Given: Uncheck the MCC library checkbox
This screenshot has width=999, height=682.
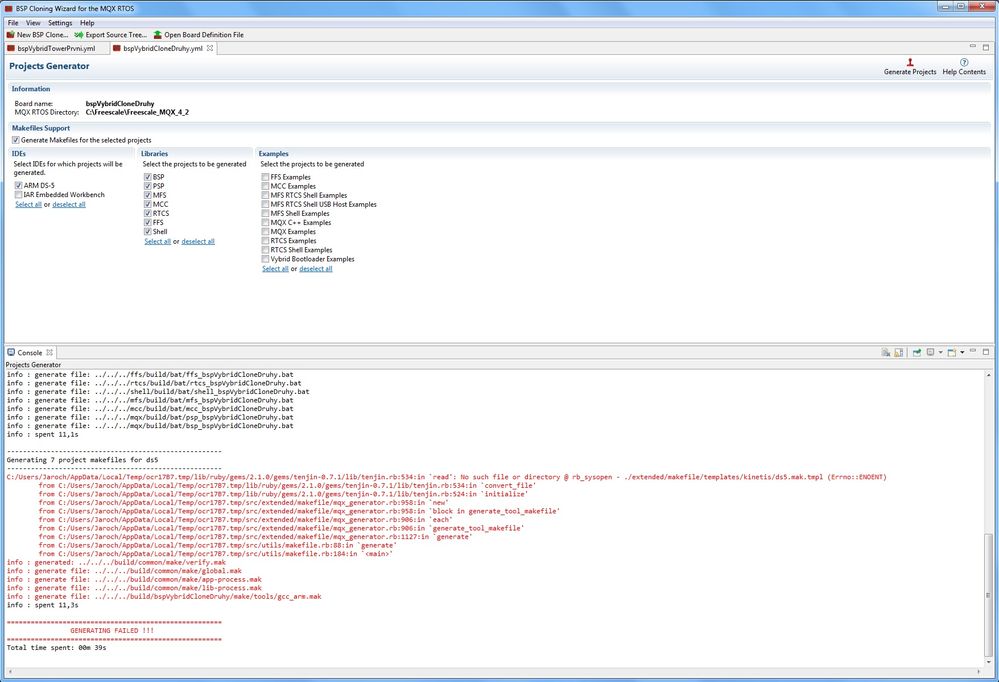Looking at the screenshot, I should pos(148,205).
